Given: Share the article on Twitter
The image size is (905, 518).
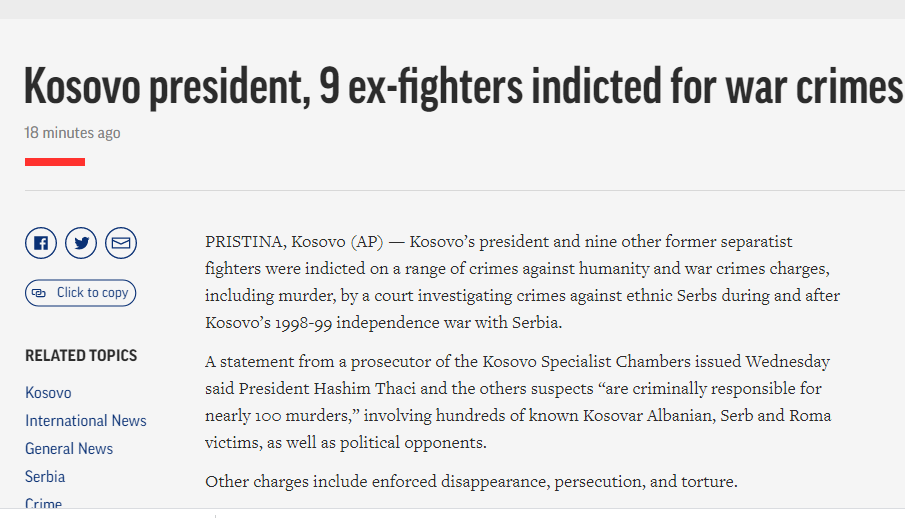Looking at the screenshot, I should (81, 243).
